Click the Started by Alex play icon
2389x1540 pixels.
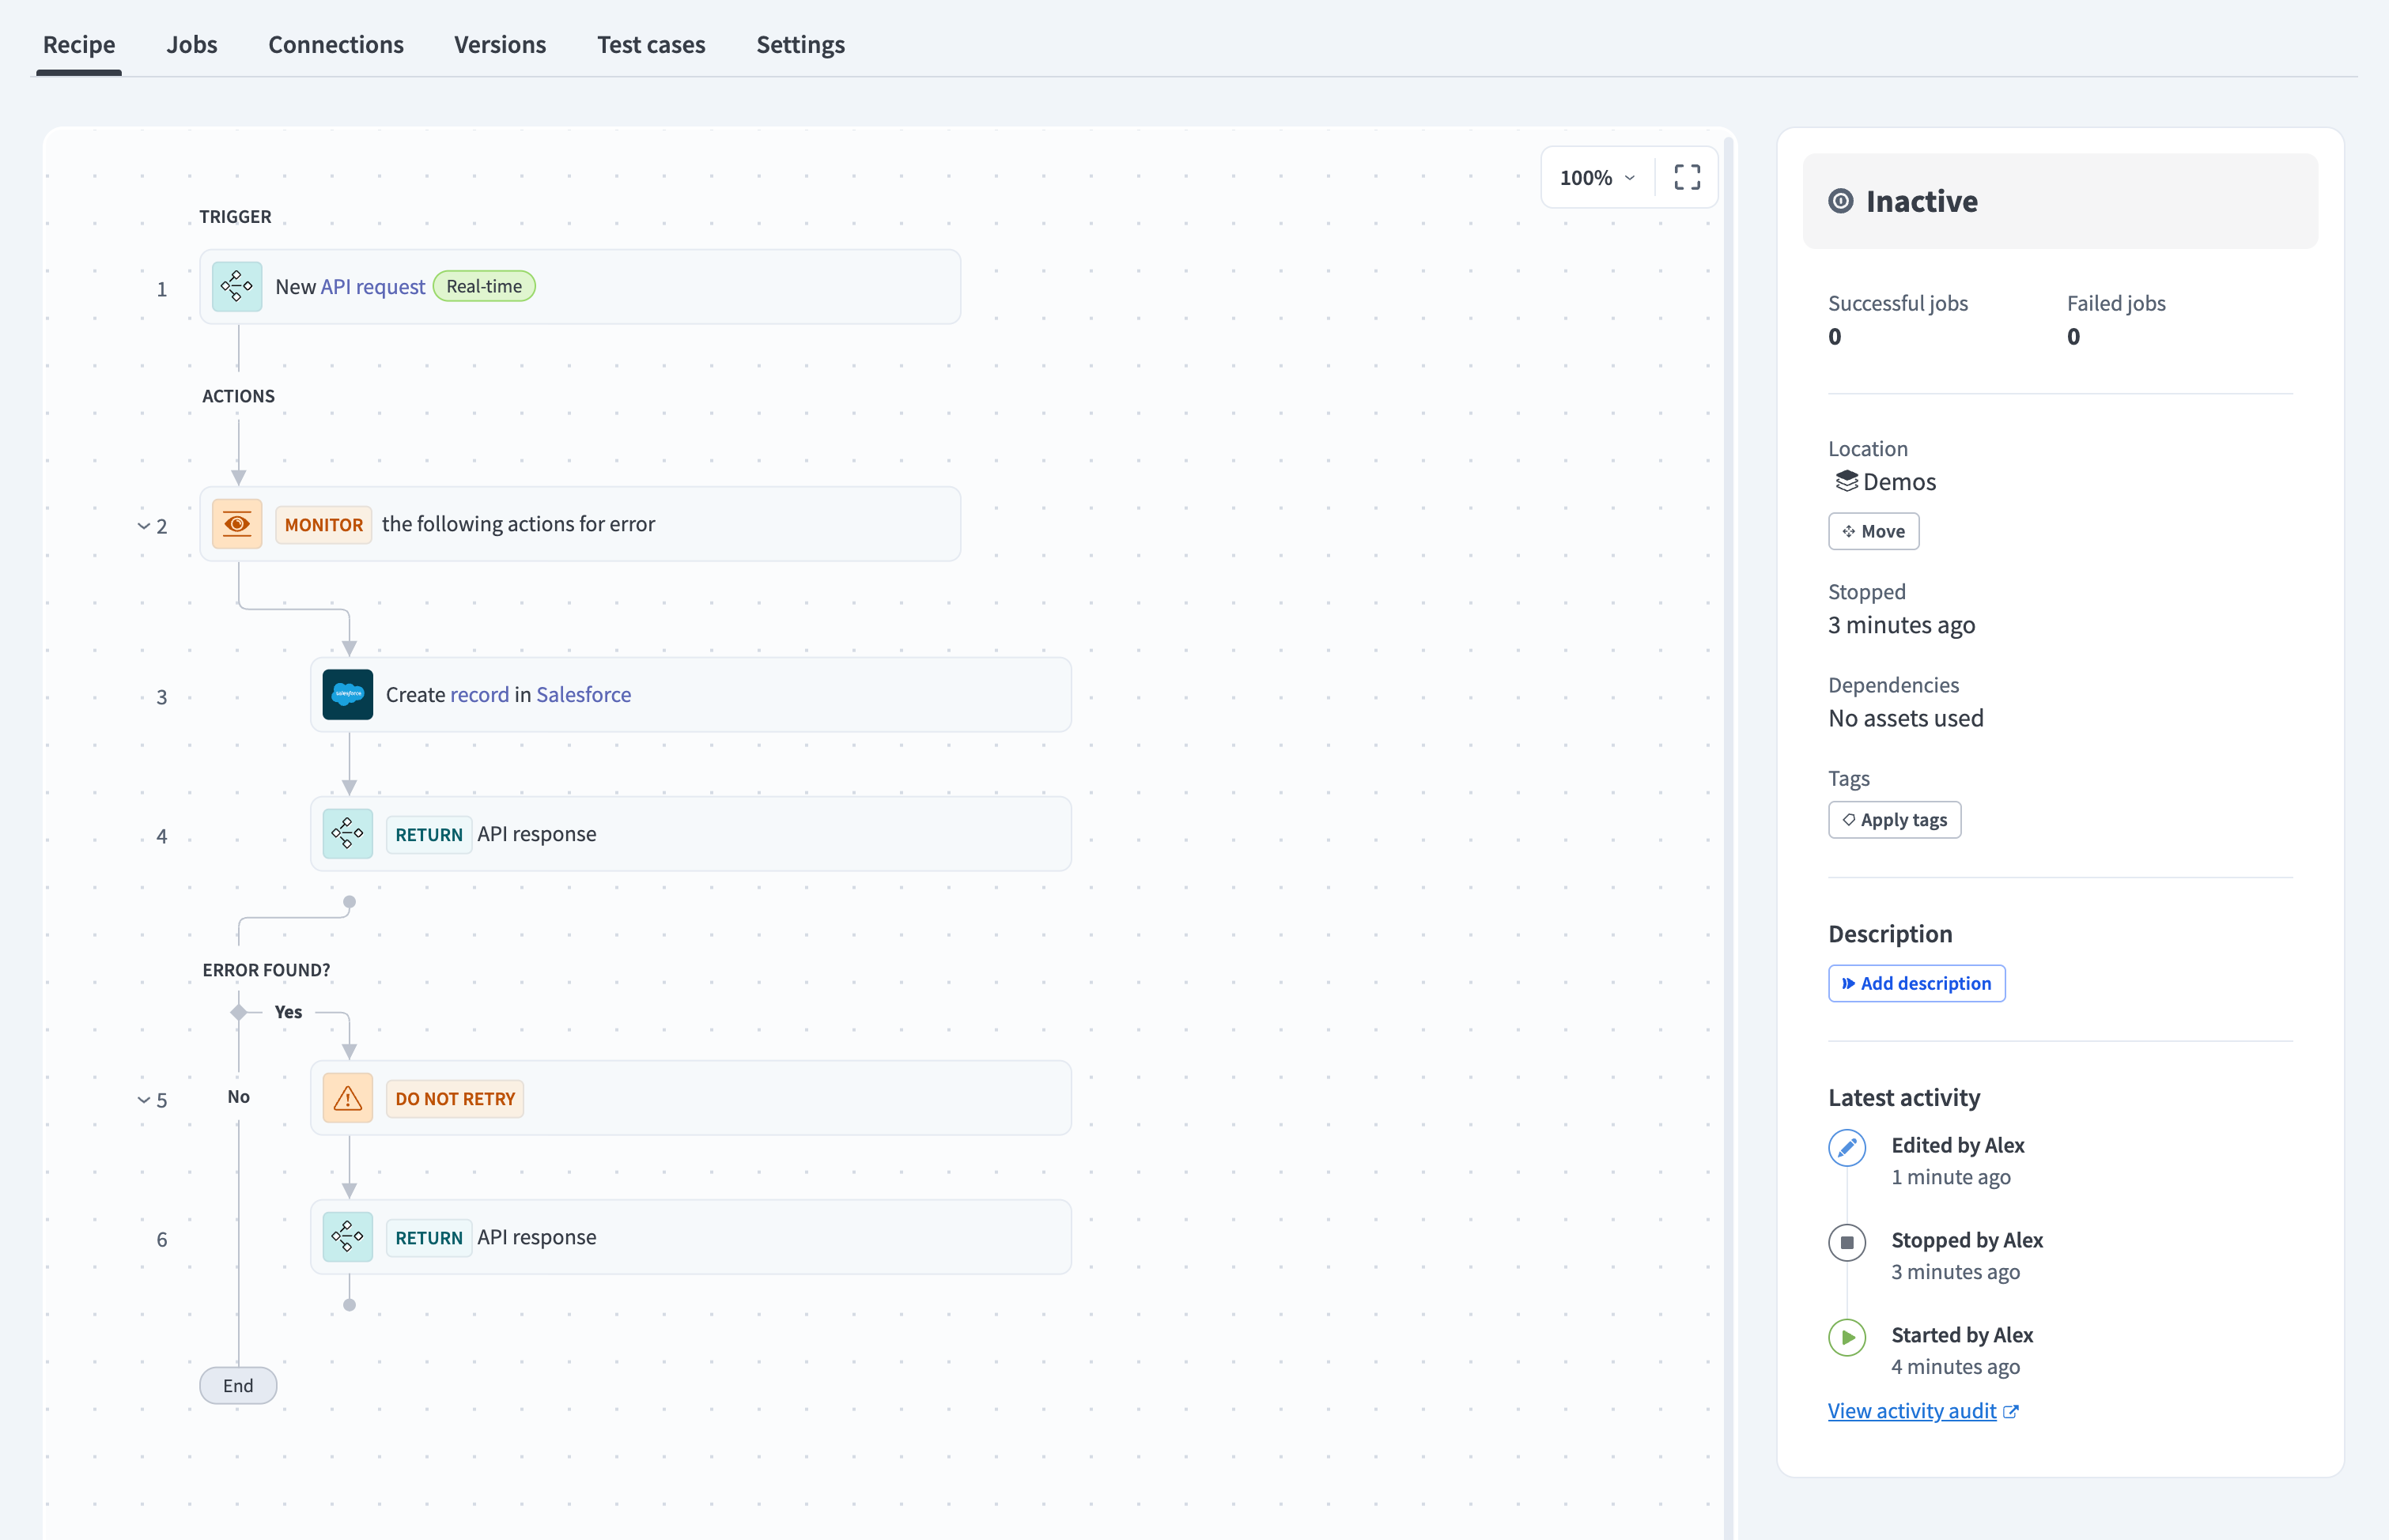click(1847, 1337)
